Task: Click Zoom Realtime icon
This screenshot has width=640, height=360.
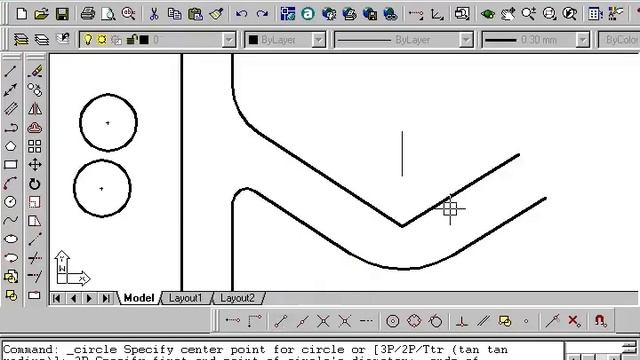Action: point(529,14)
